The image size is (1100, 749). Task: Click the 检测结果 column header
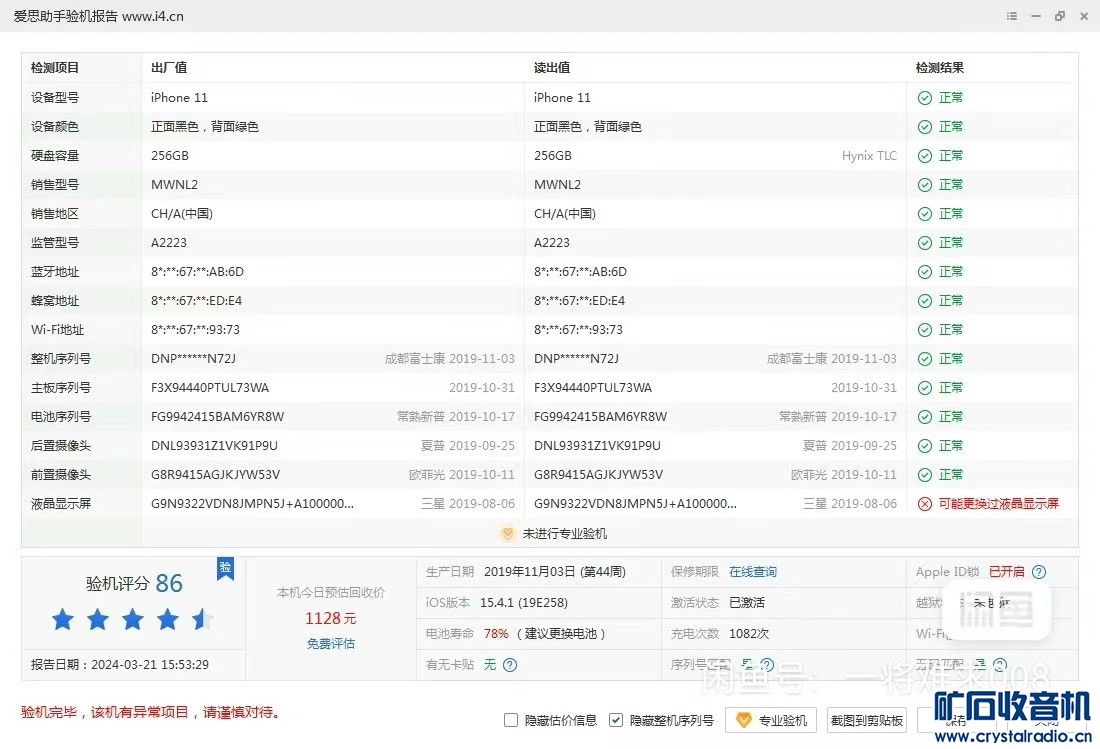click(940, 68)
